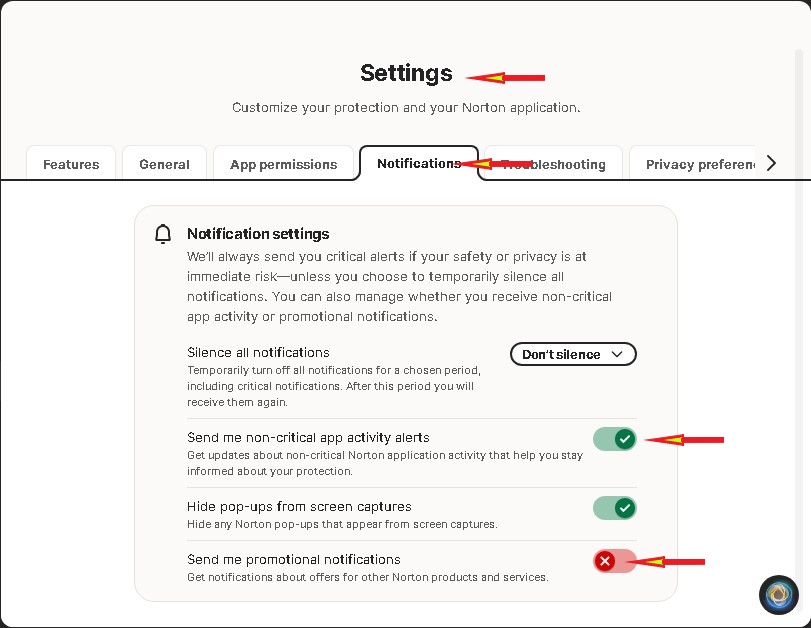The width and height of the screenshot is (811, 628).
Task: Enable promotional notifications toggle
Action: [614, 561]
